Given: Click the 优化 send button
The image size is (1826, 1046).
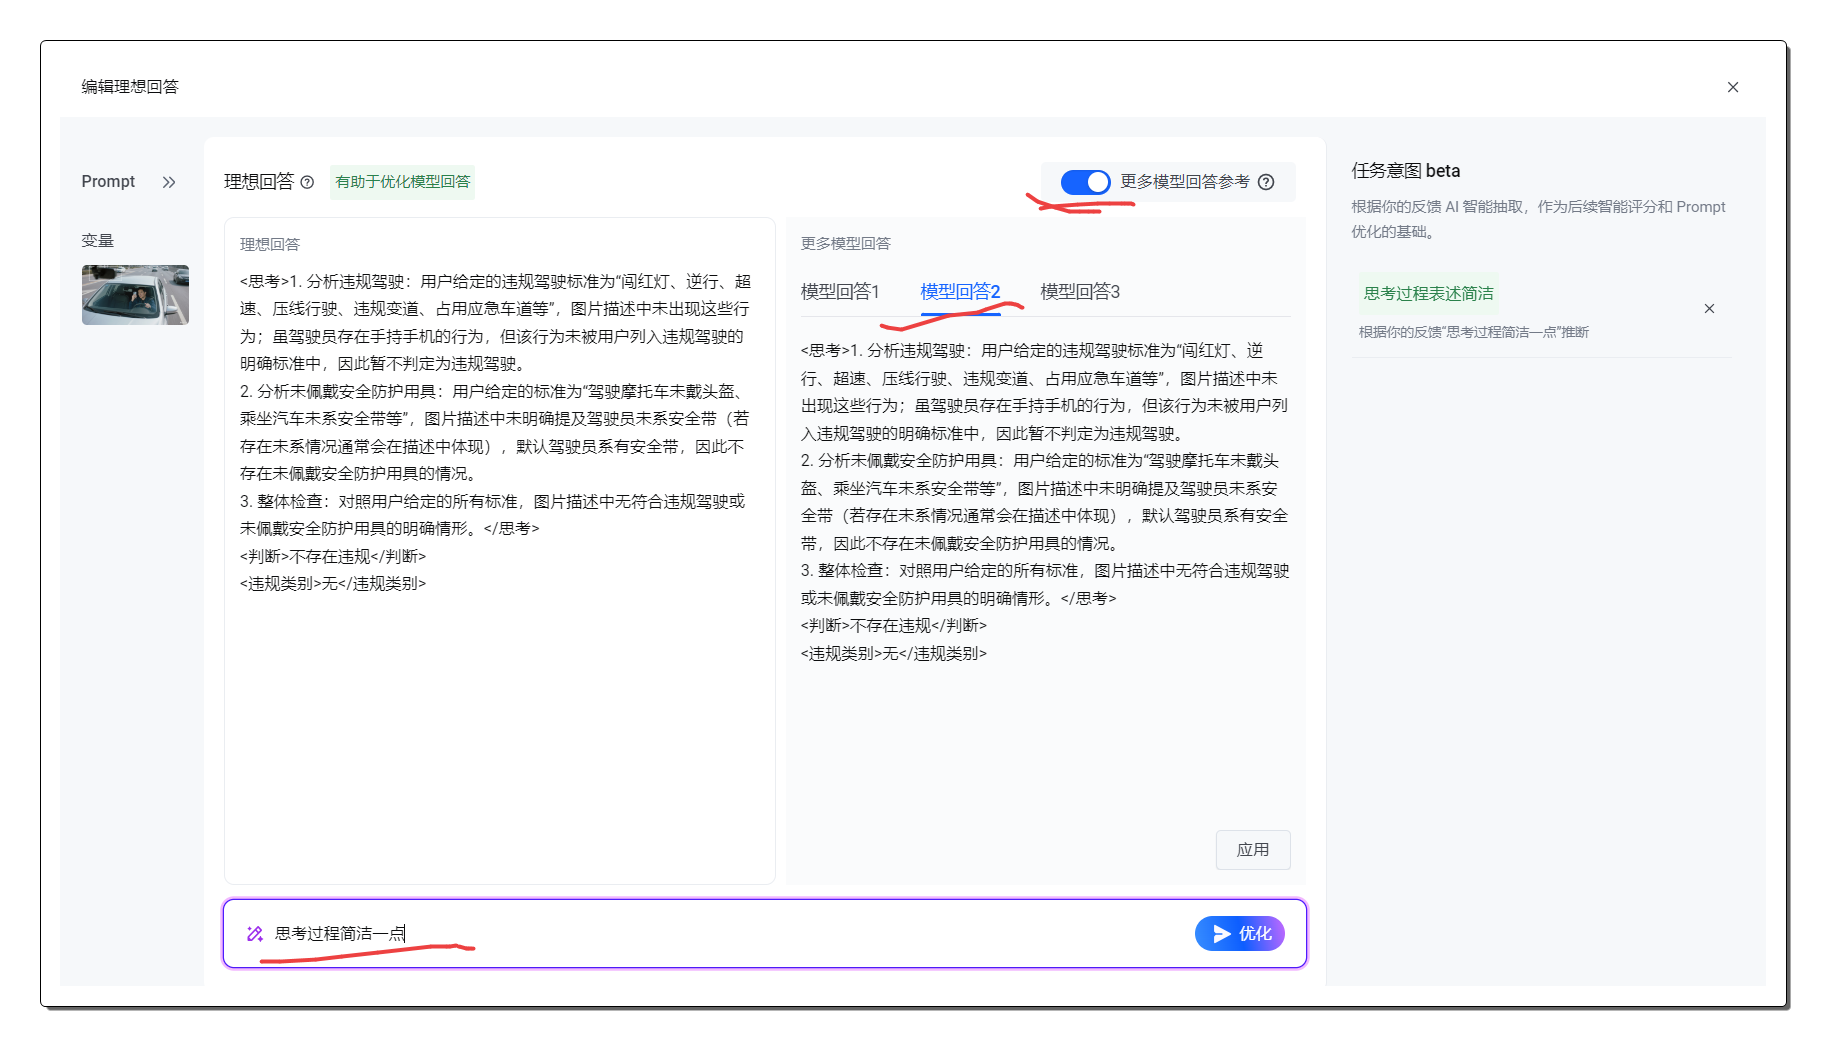Looking at the screenshot, I should [1240, 933].
